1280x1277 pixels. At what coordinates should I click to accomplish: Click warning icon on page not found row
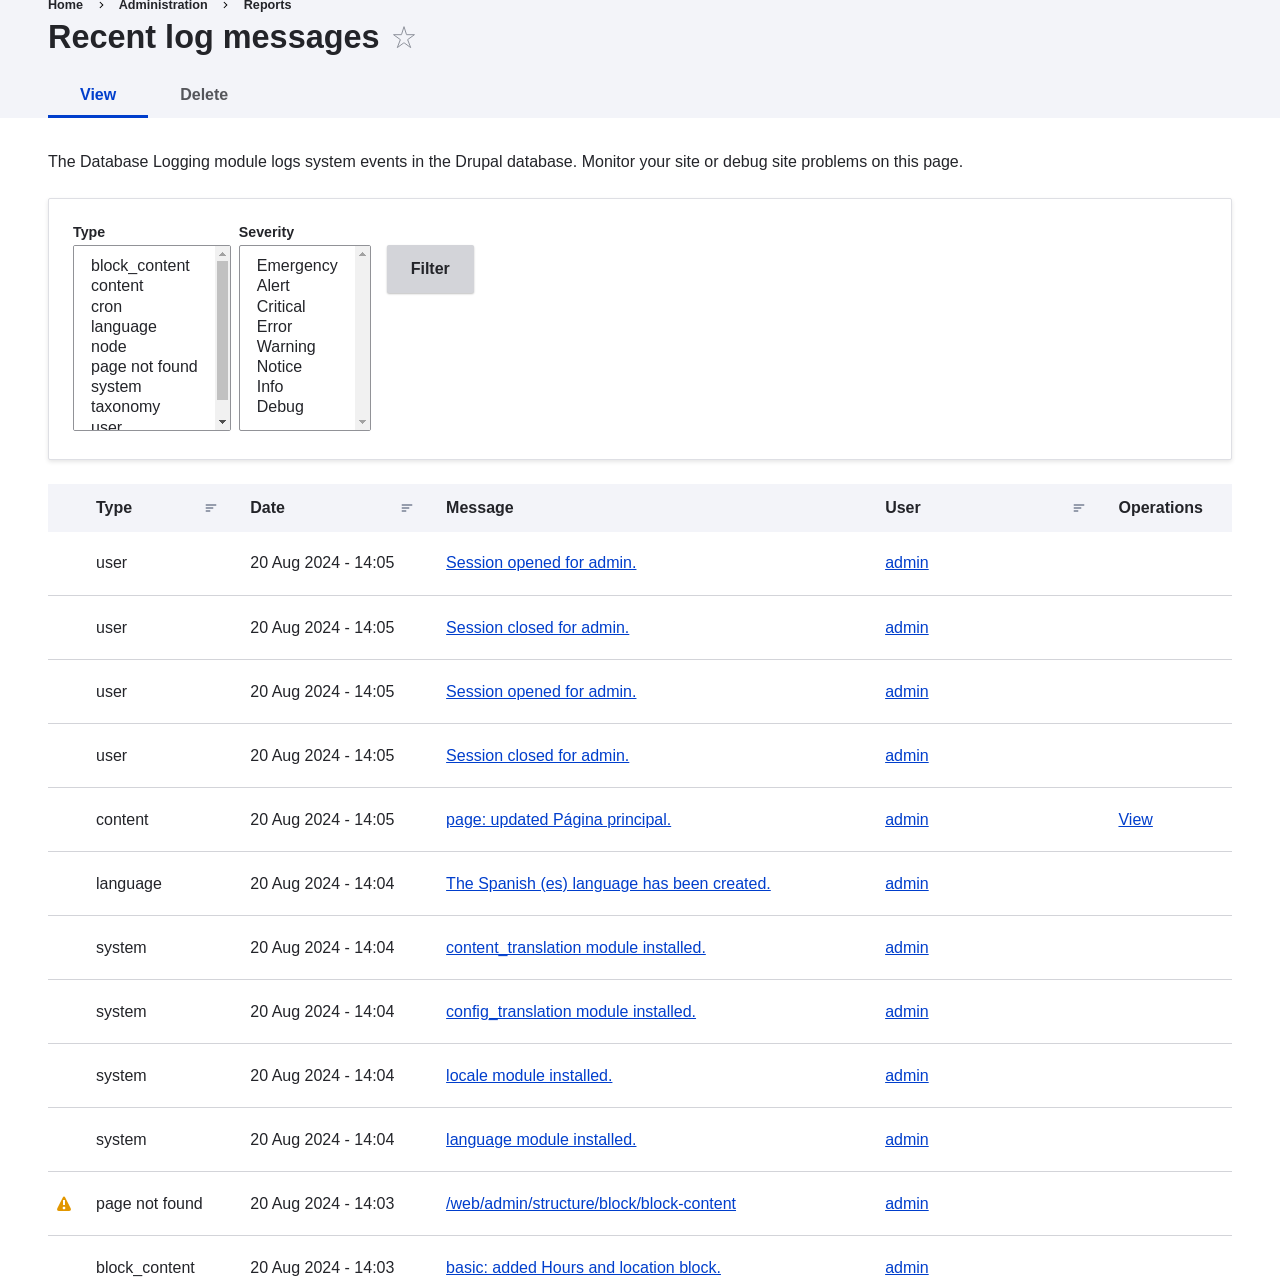64,1204
